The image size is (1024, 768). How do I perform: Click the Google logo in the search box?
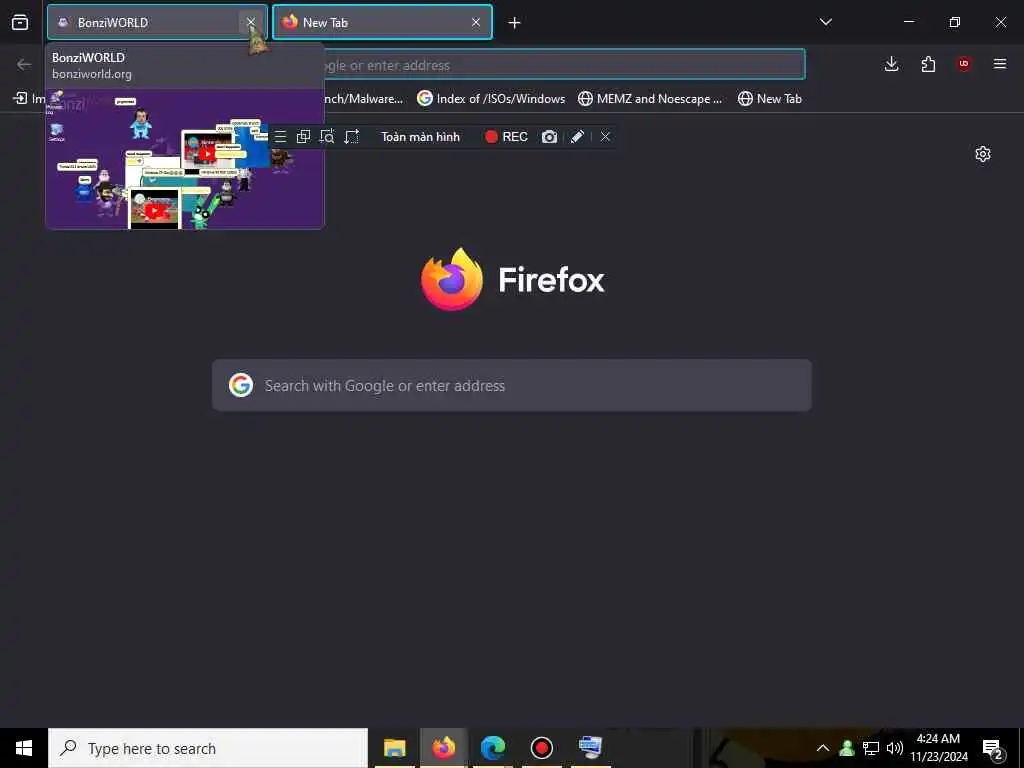241,385
